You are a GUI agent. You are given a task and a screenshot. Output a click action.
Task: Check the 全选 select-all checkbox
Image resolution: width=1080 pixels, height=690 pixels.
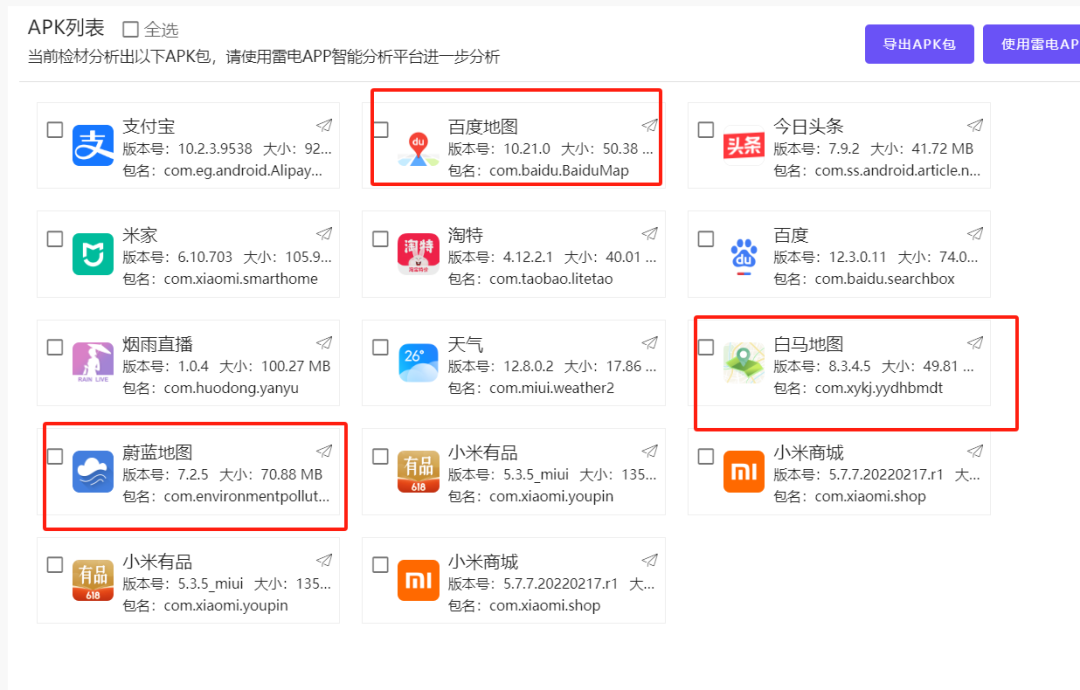click(130, 29)
